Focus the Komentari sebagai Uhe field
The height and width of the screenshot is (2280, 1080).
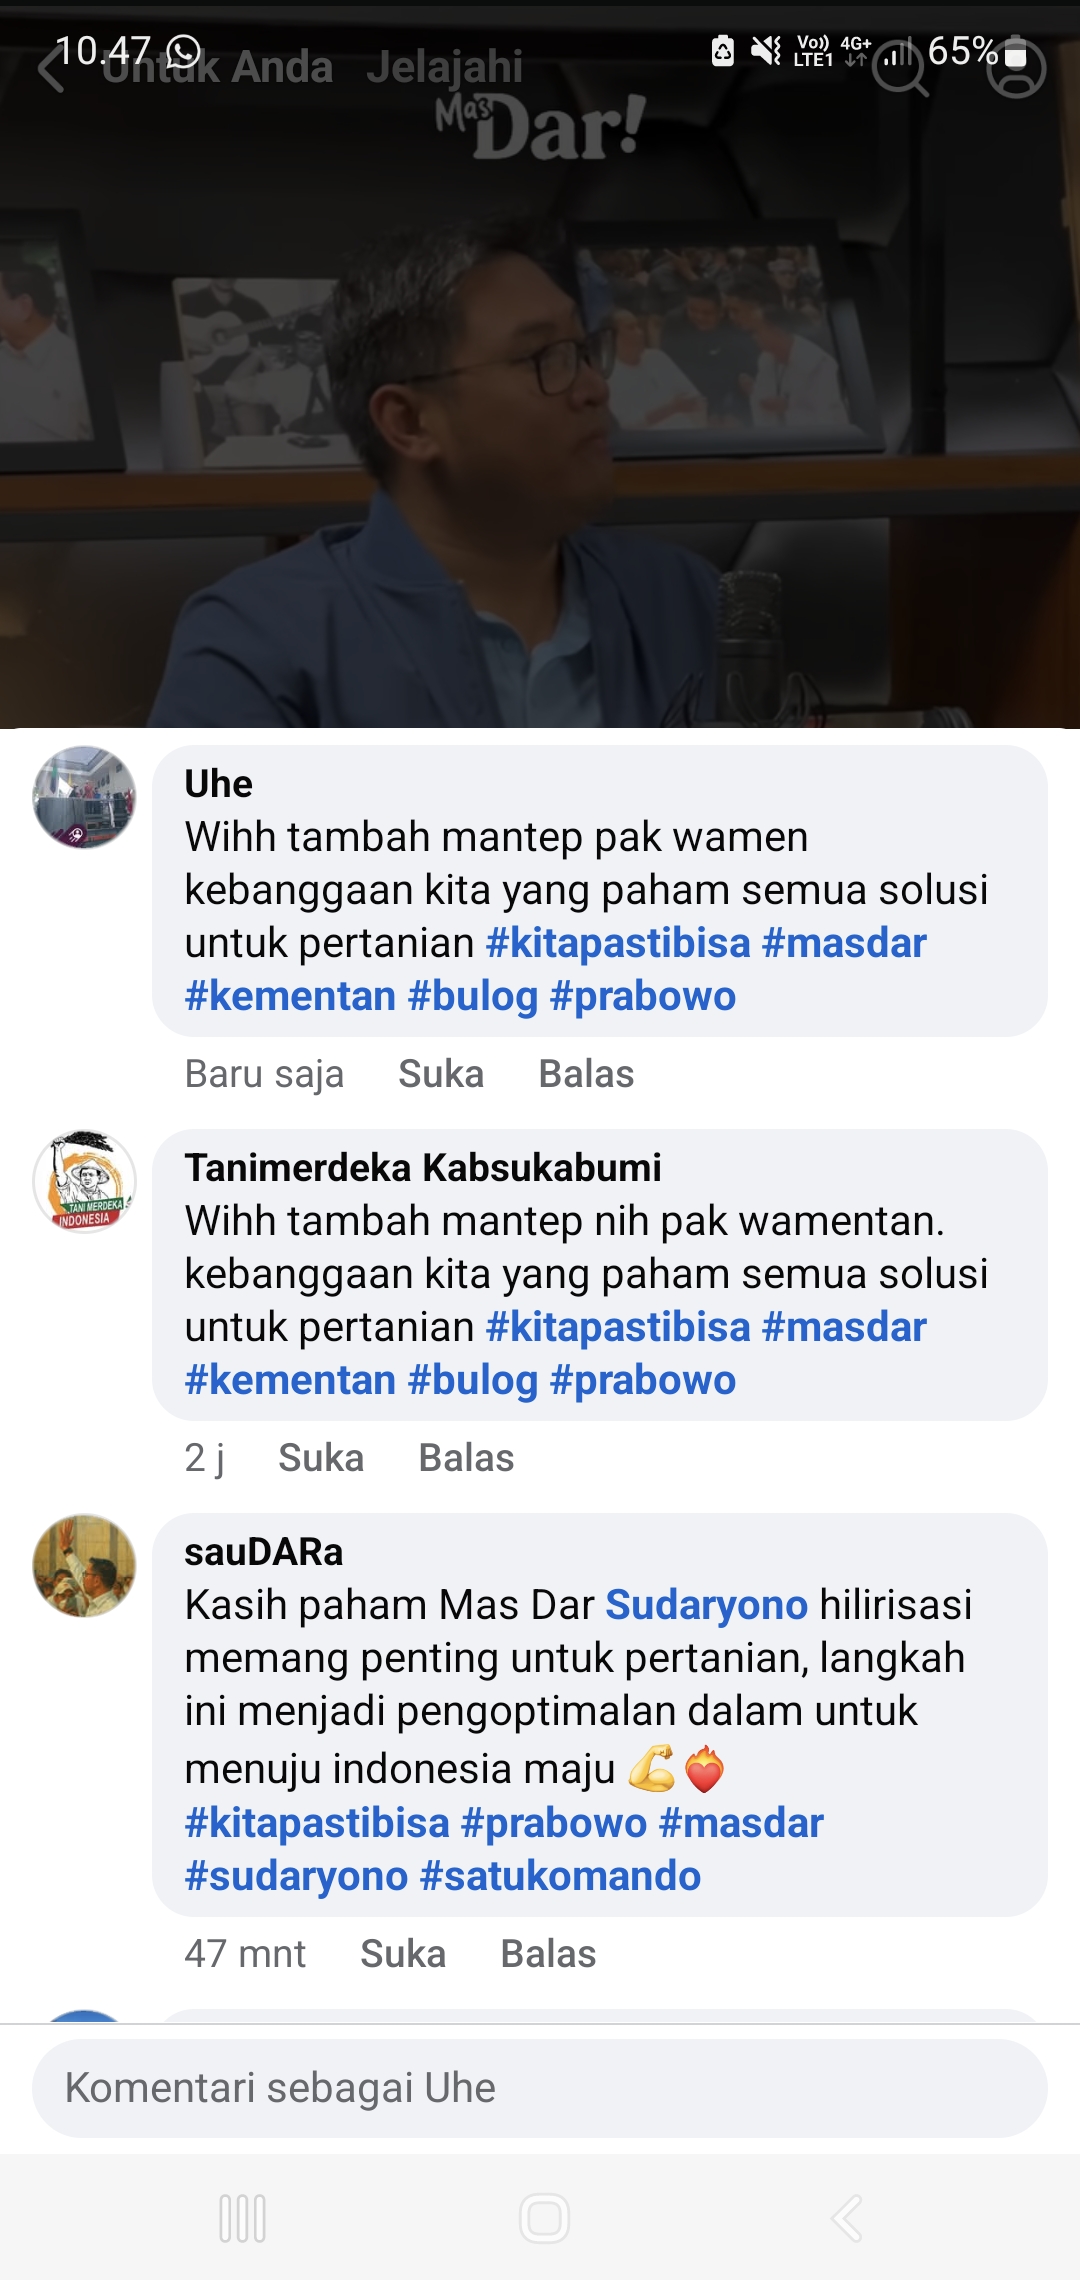coord(540,2088)
